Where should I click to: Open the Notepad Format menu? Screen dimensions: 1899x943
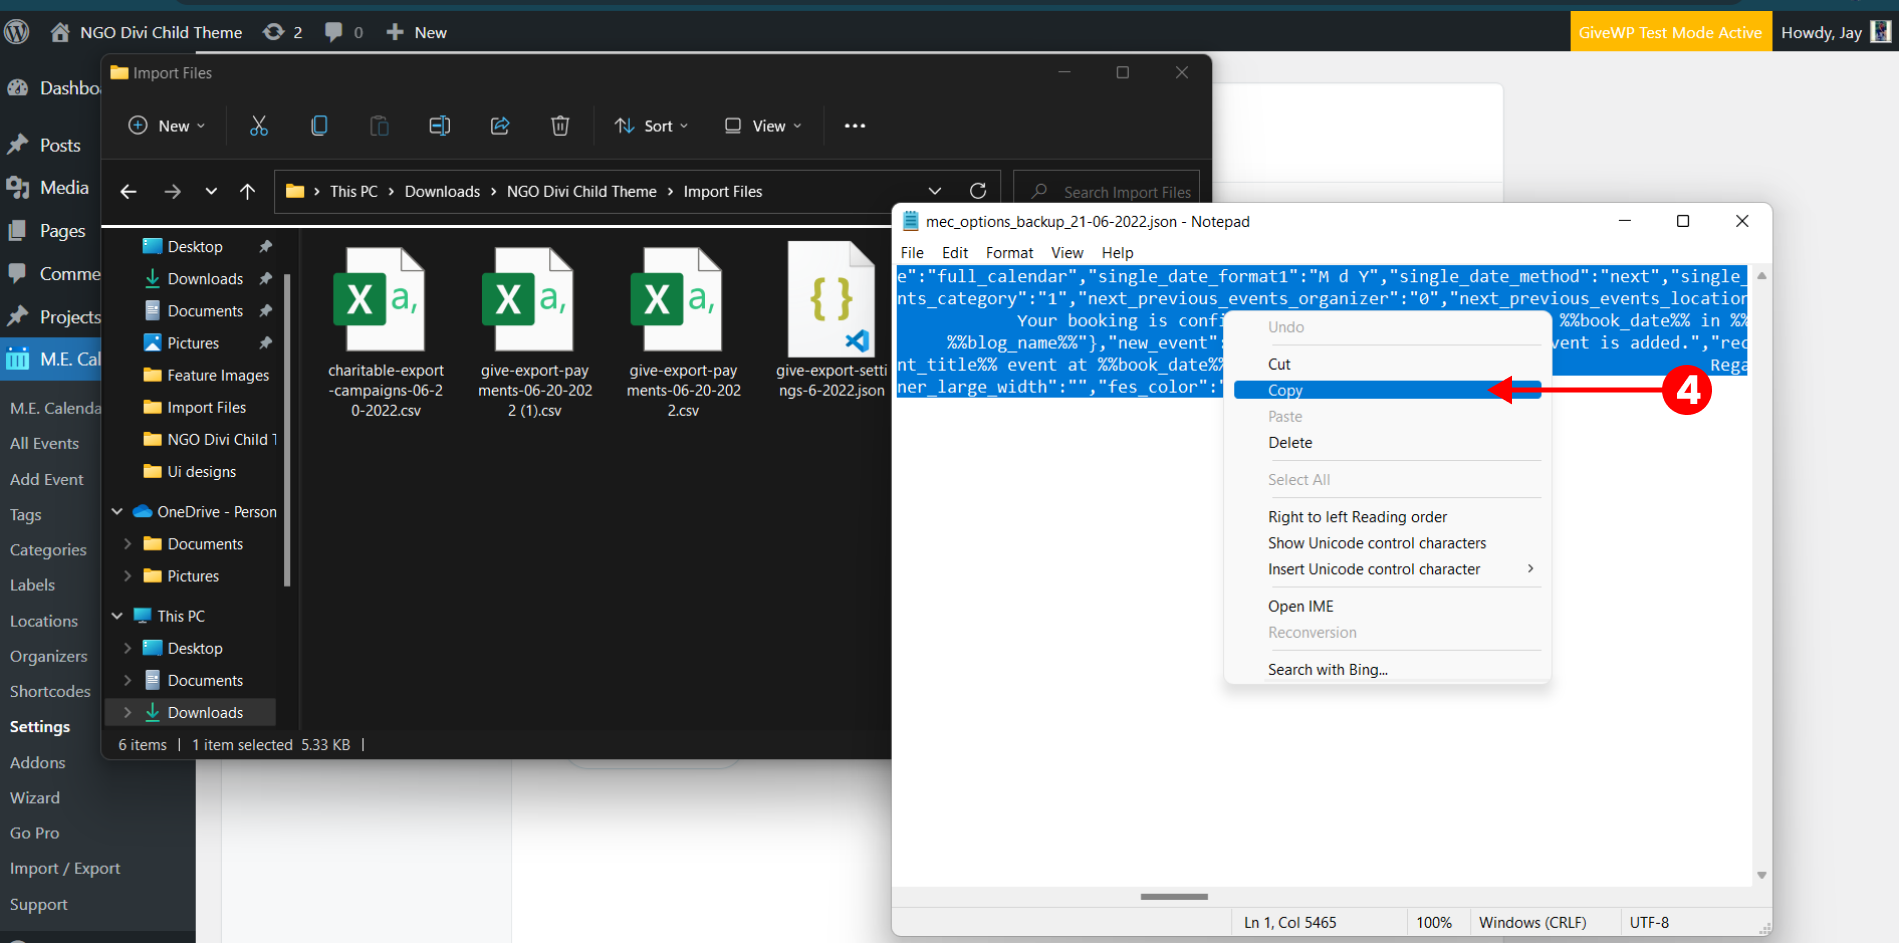coord(1009,253)
